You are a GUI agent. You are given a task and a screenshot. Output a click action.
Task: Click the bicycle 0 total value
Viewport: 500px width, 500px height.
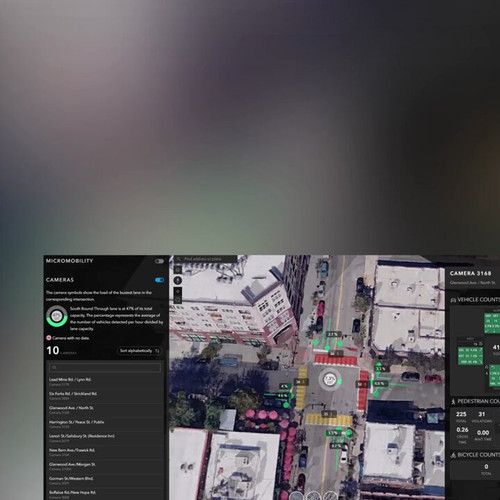[x=486, y=467]
